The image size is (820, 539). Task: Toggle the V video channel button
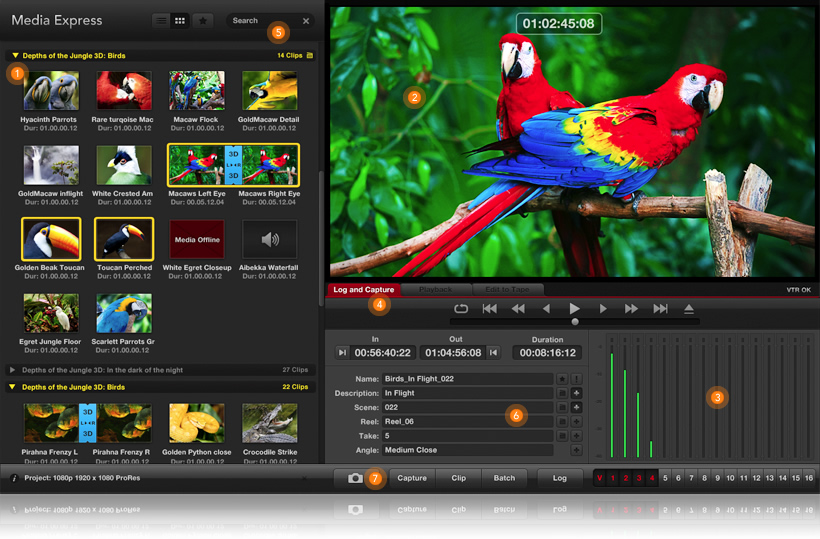600,478
